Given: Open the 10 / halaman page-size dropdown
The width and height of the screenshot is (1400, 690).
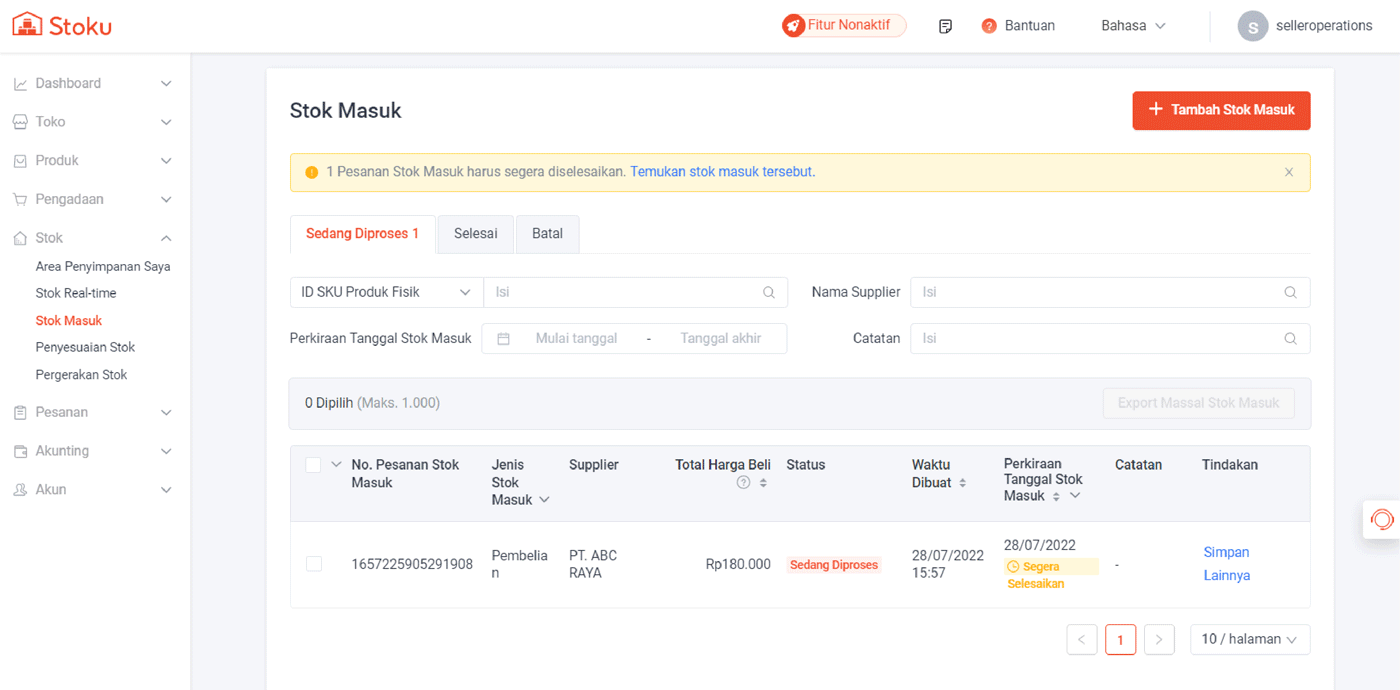Looking at the screenshot, I should tap(1249, 639).
